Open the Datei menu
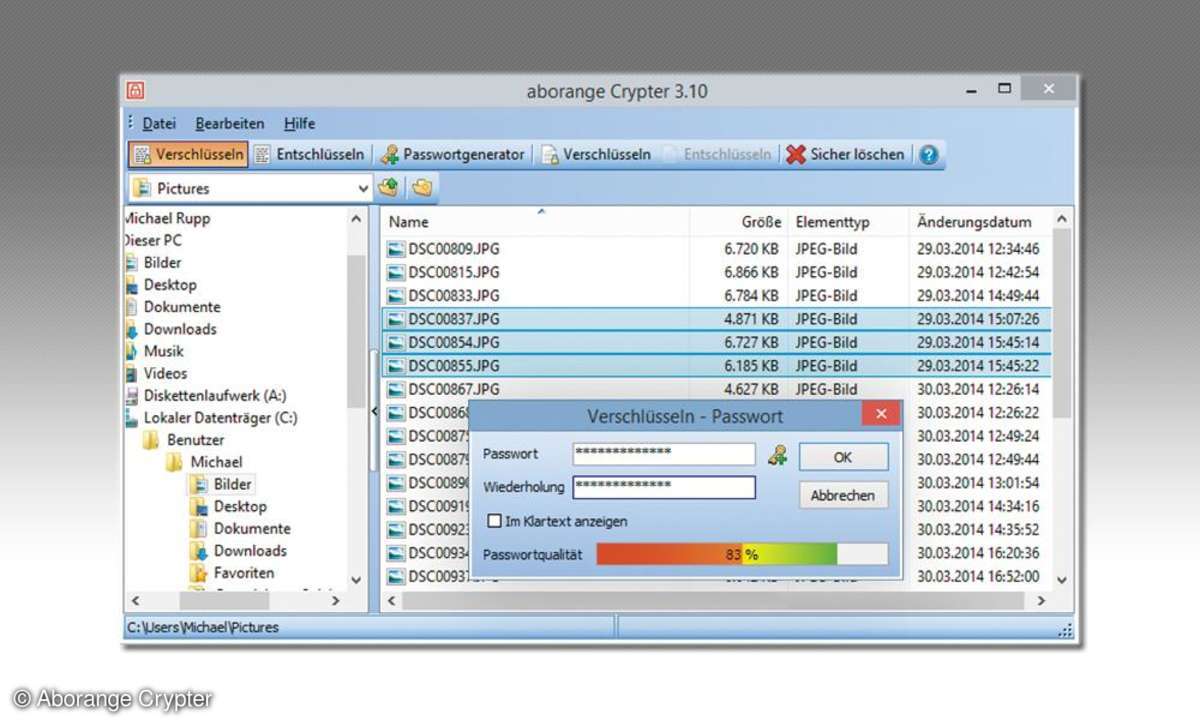The width and height of the screenshot is (1200, 720). click(x=159, y=124)
